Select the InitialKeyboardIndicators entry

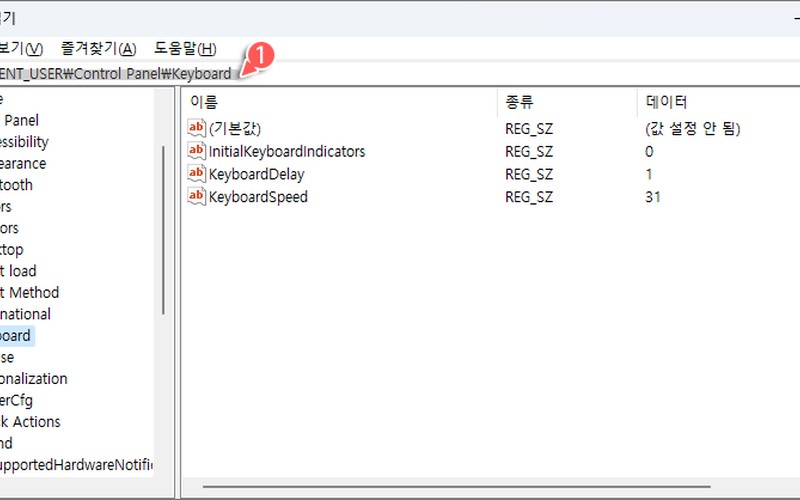(x=287, y=152)
